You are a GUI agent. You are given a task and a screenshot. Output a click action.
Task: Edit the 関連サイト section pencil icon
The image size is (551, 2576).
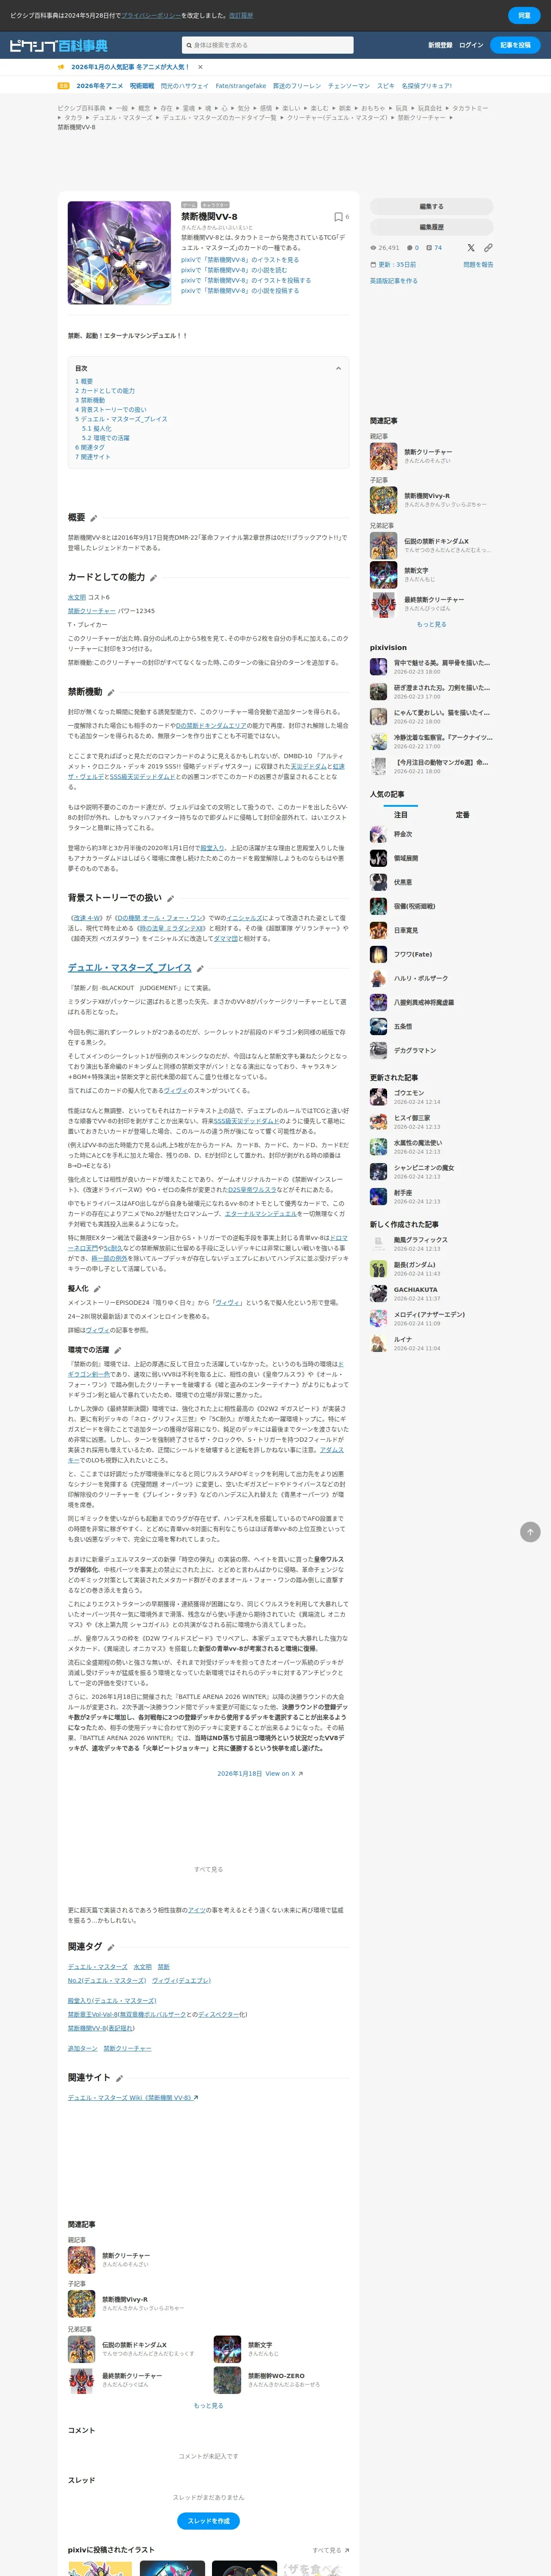[x=119, y=2078]
